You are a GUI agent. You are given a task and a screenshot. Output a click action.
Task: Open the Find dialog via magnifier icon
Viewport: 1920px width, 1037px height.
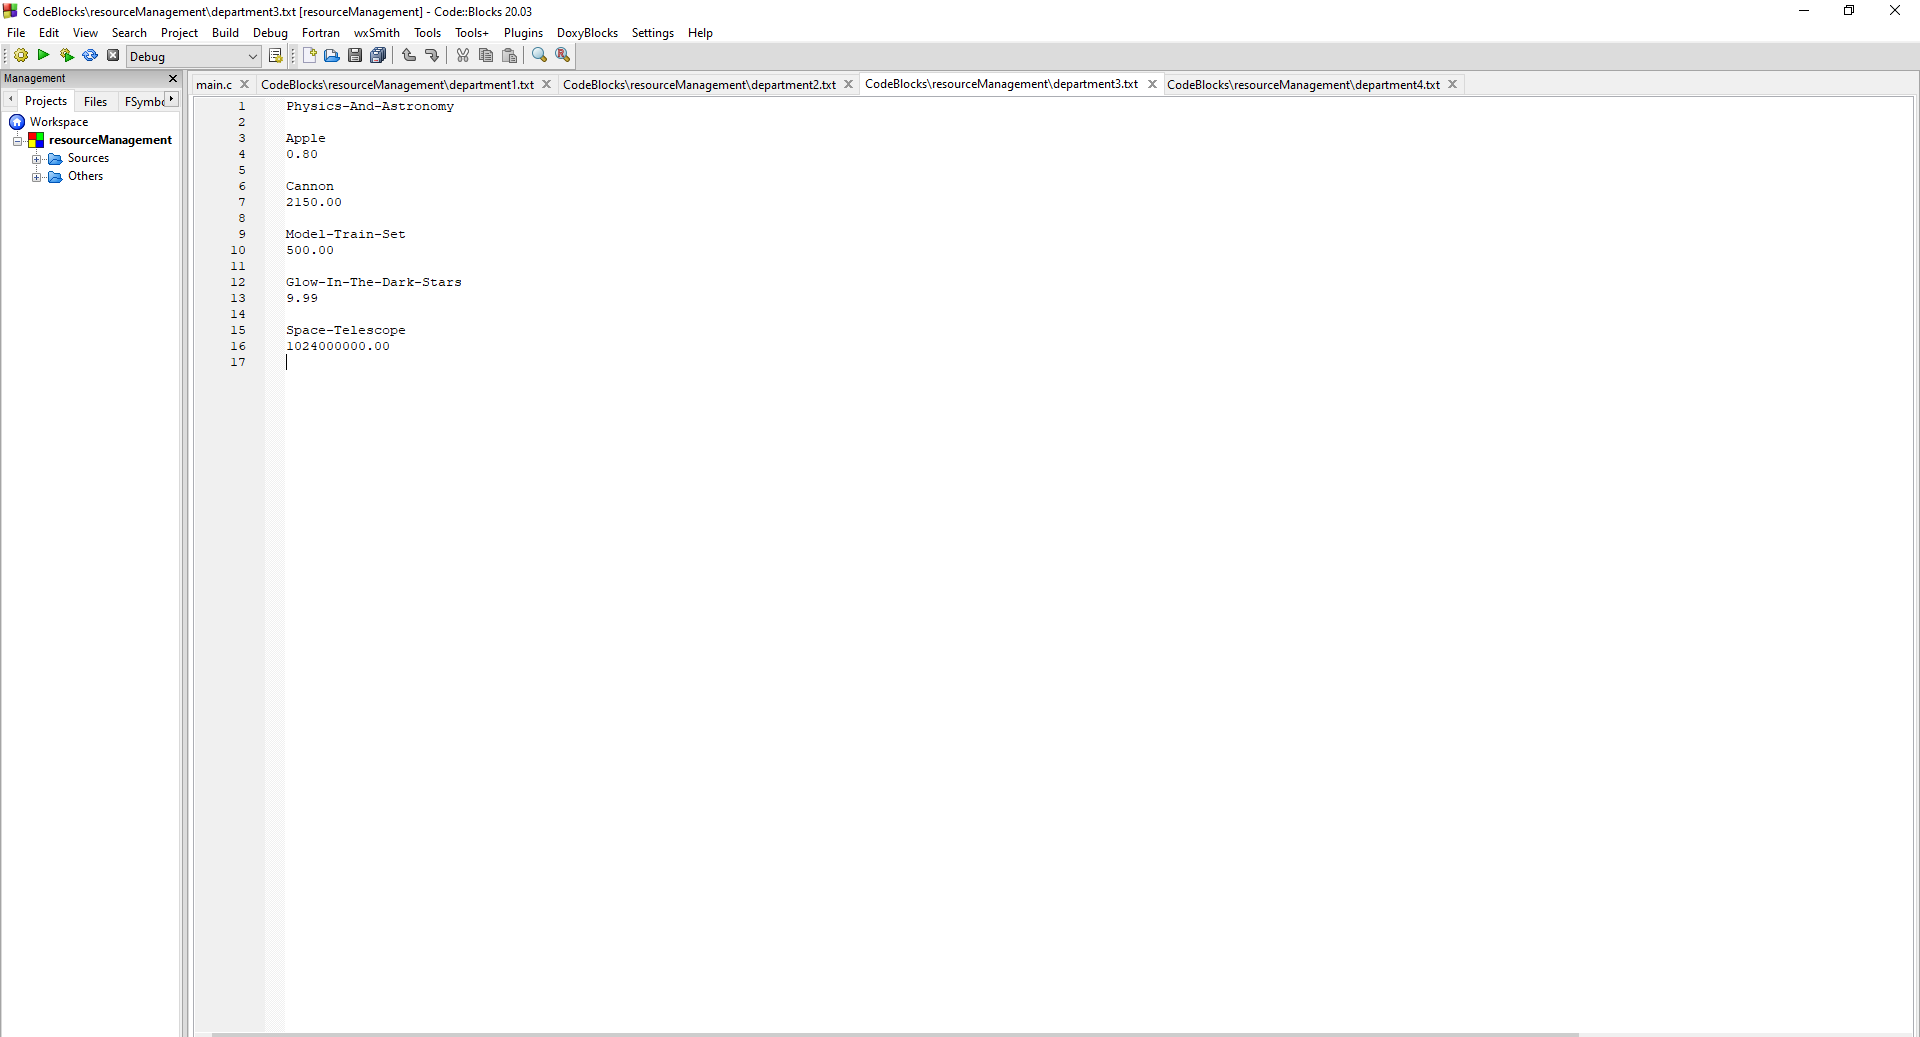539,55
